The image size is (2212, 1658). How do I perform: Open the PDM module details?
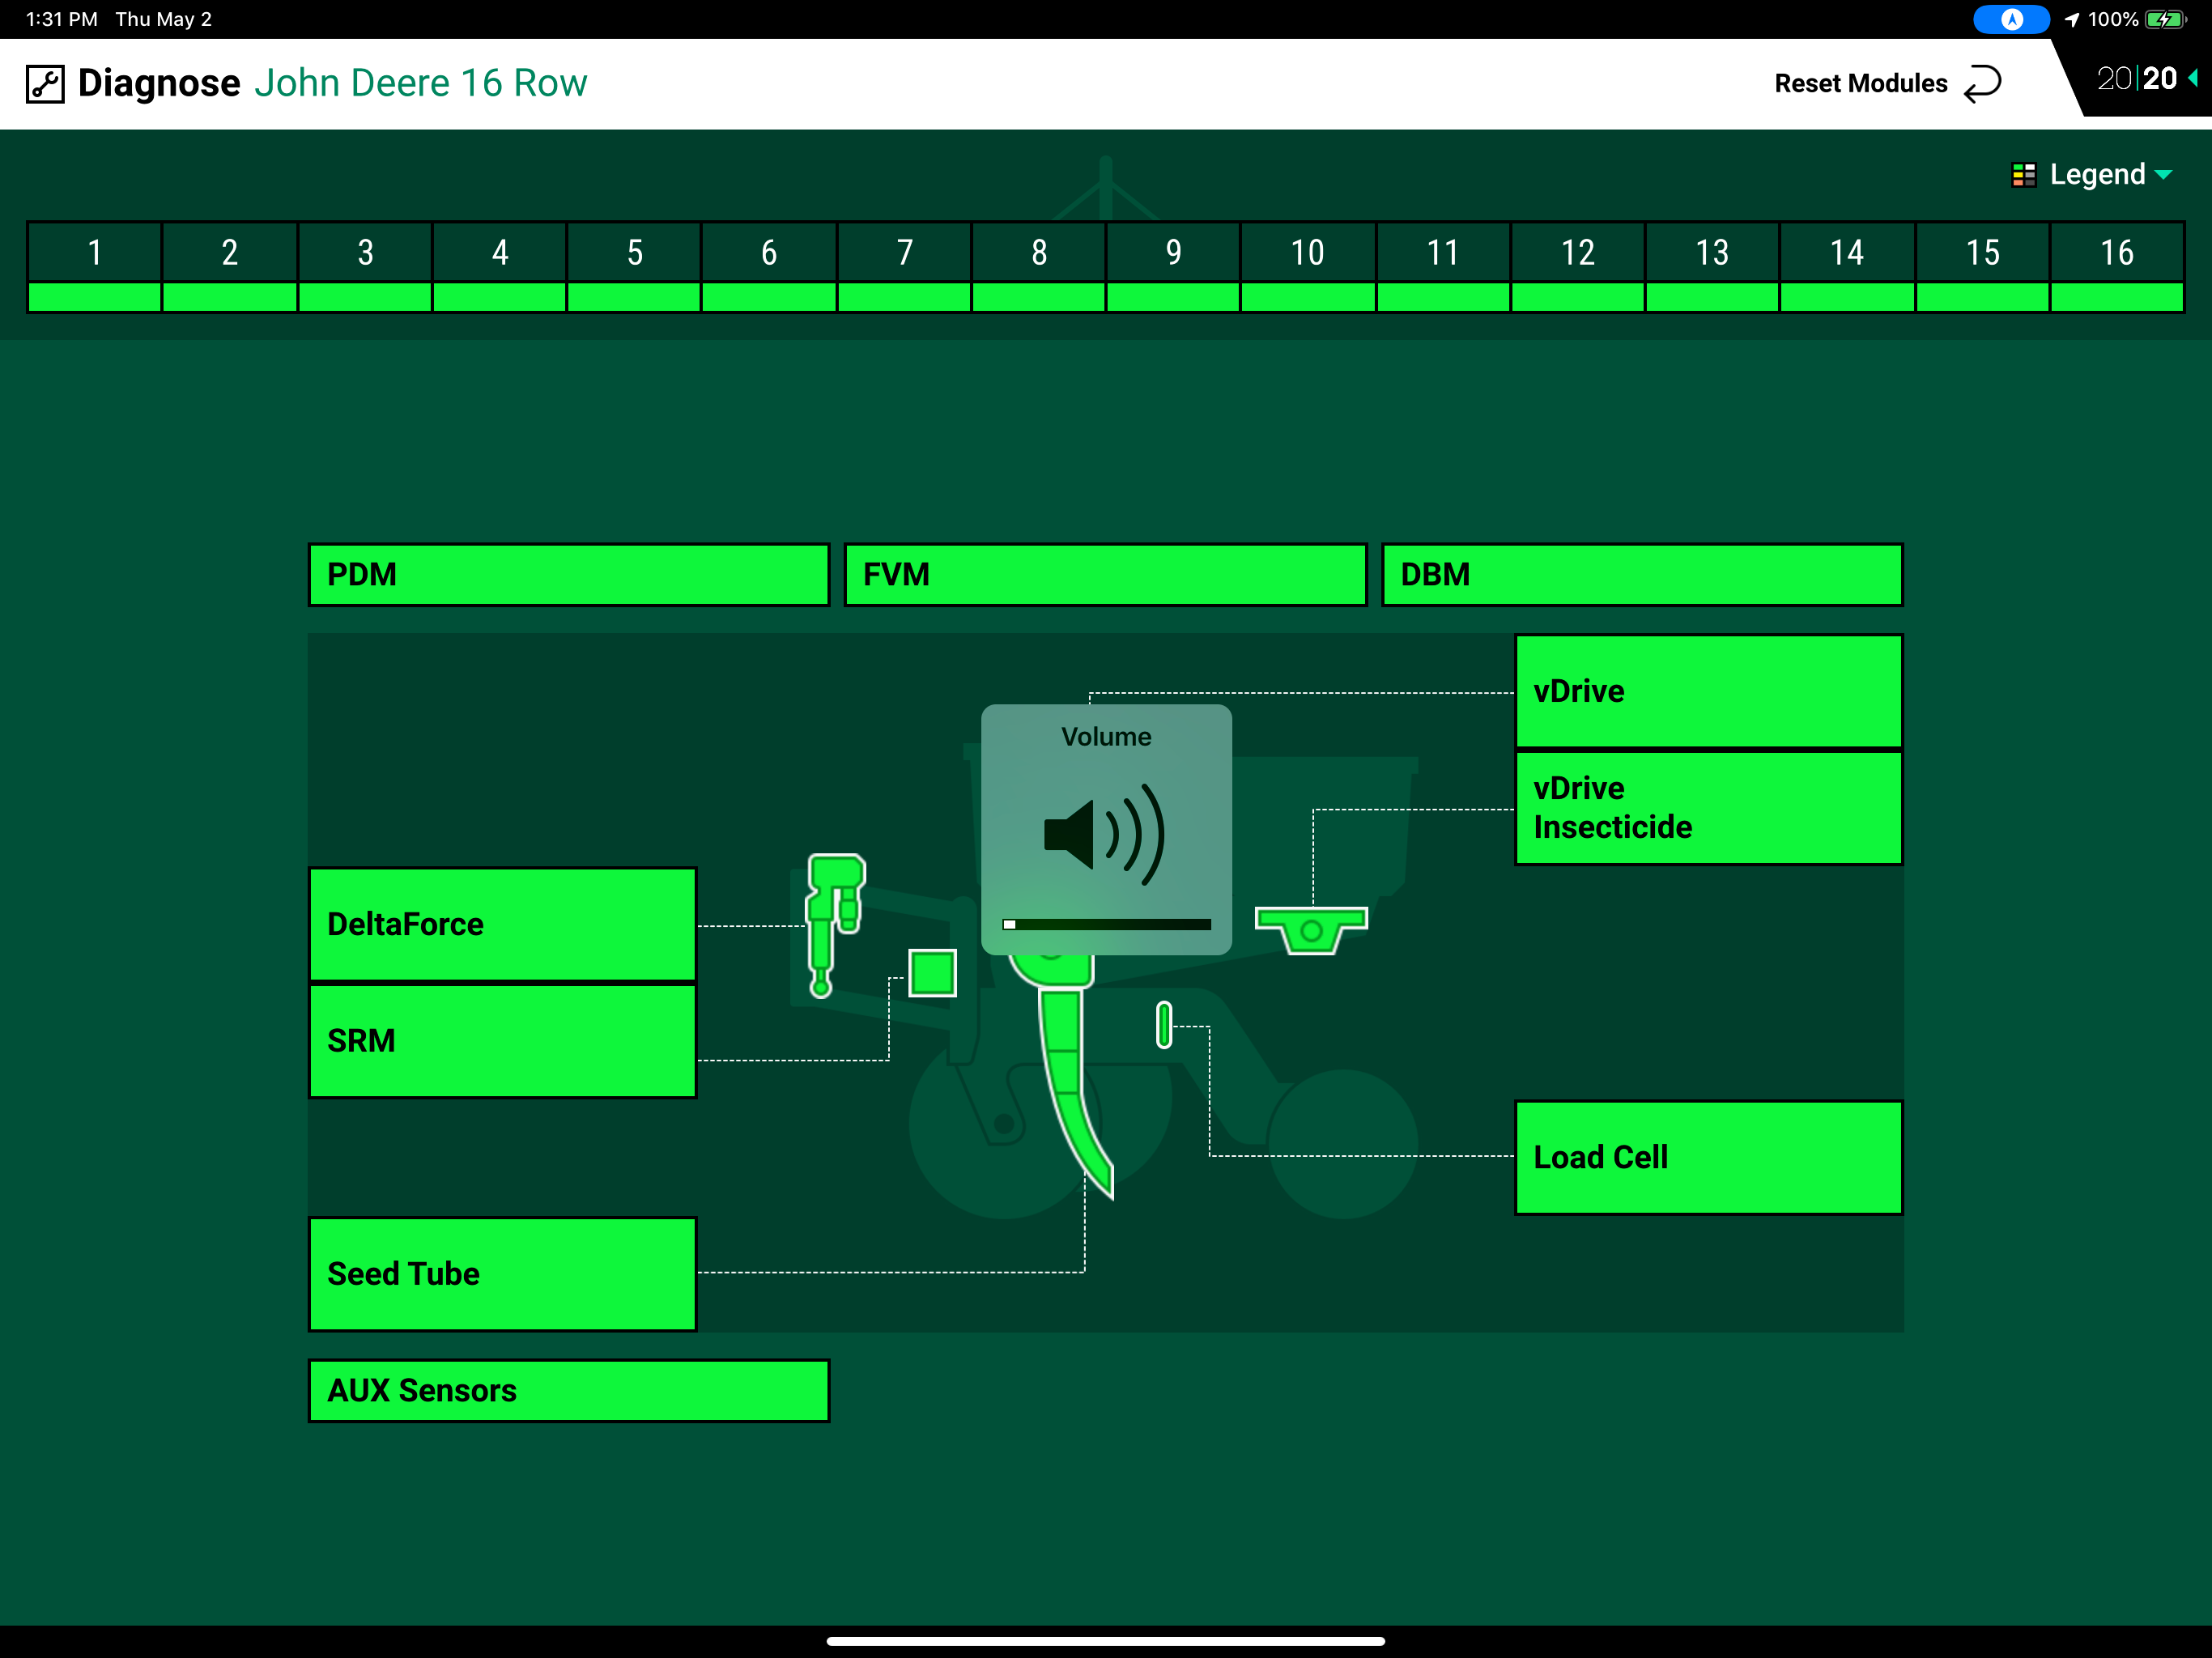click(569, 575)
